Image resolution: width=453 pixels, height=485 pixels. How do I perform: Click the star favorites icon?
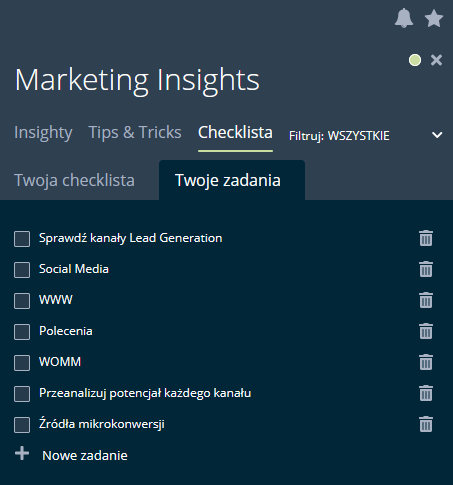[x=434, y=18]
